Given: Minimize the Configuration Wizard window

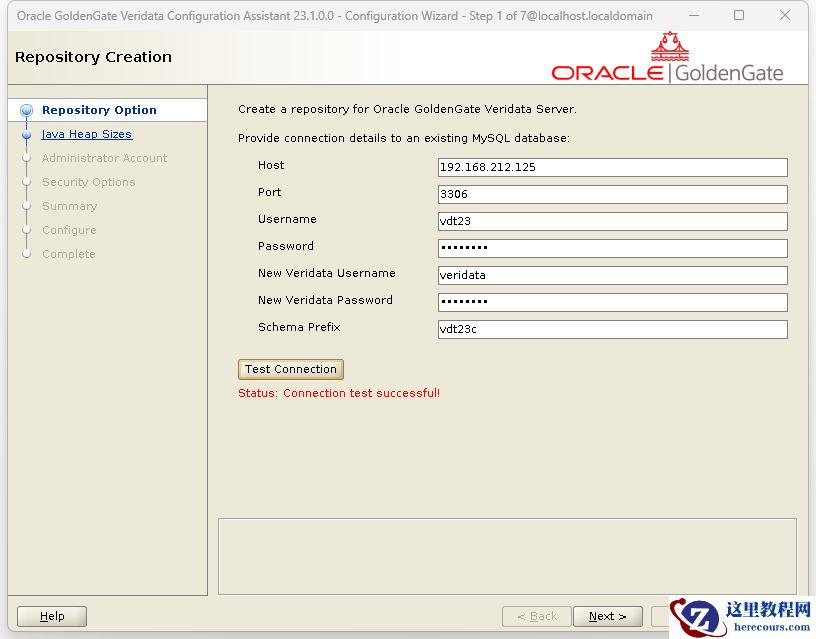Looking at the screenshot, I should (x=693, y=16).
